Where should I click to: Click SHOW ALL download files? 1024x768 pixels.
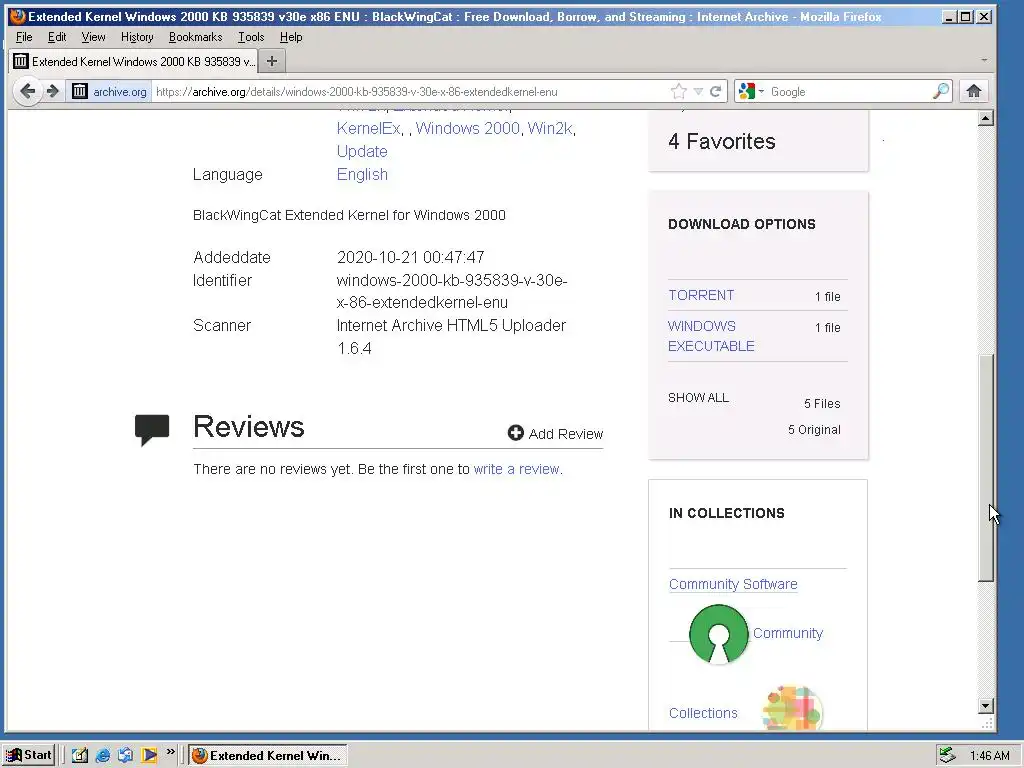click(698, 398)
